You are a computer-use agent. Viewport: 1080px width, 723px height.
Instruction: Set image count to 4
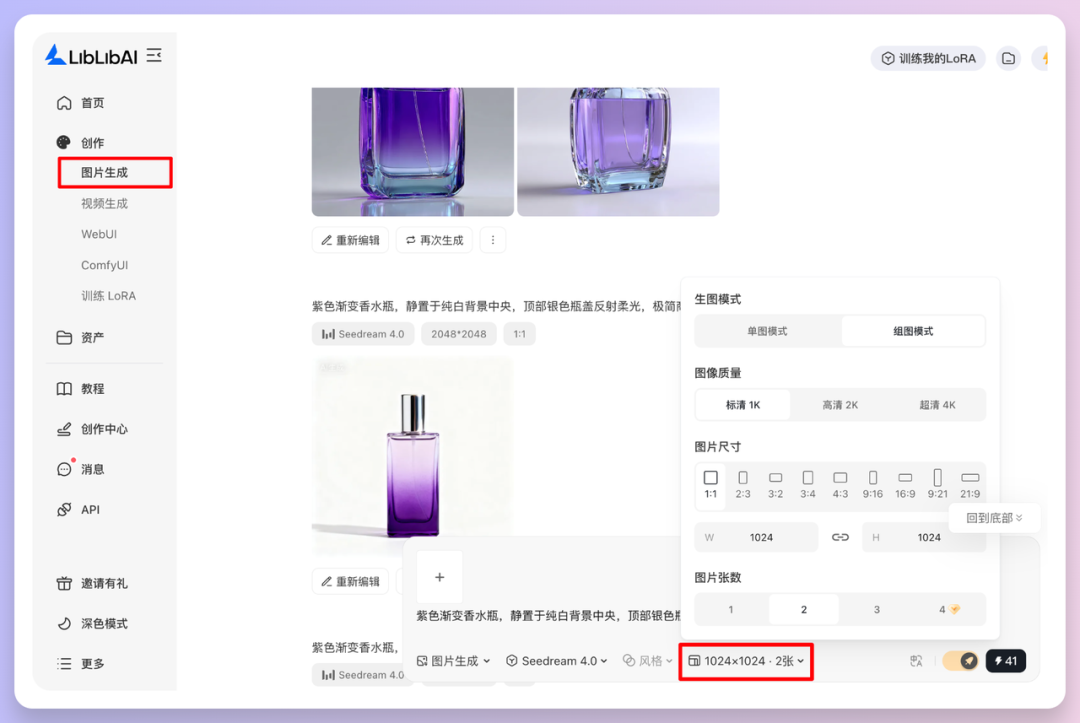coord(949,609)
